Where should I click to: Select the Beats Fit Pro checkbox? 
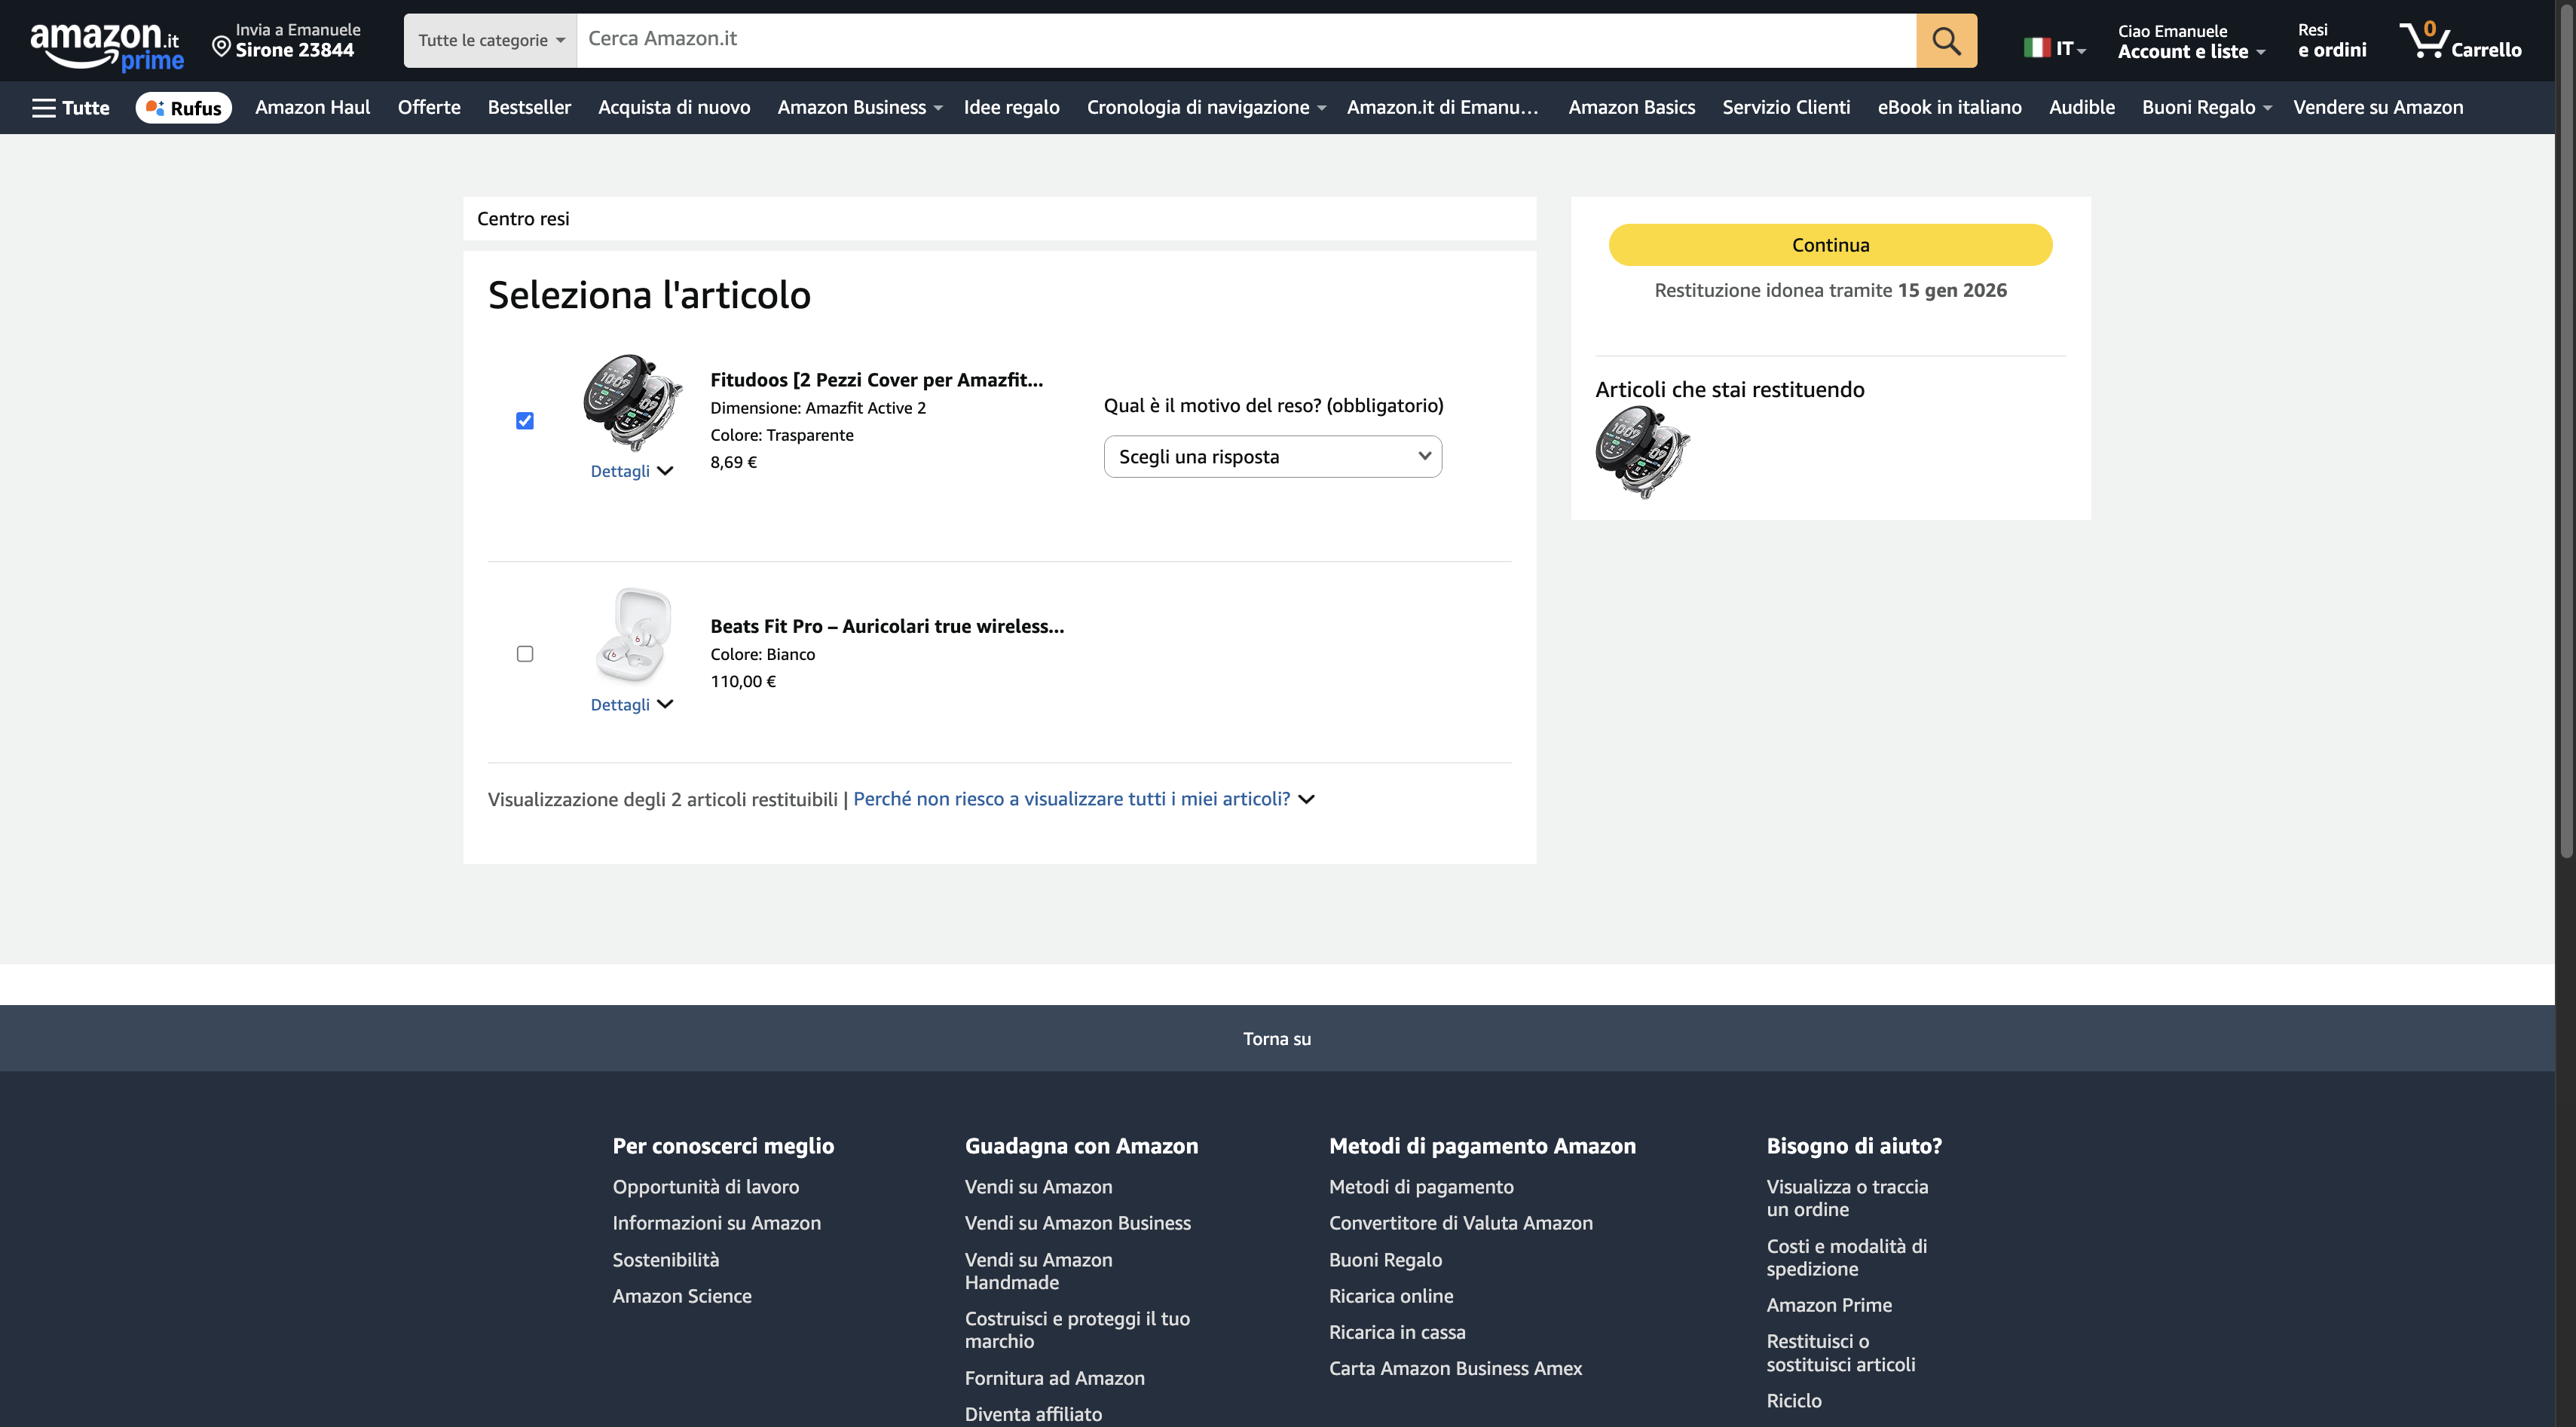pyautogui.click(x=525, y=654)
